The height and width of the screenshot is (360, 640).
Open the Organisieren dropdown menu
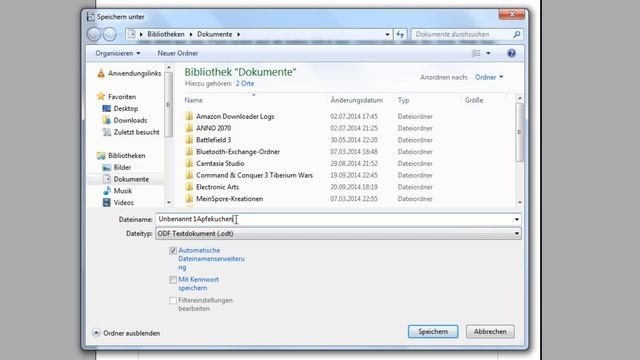118,53
